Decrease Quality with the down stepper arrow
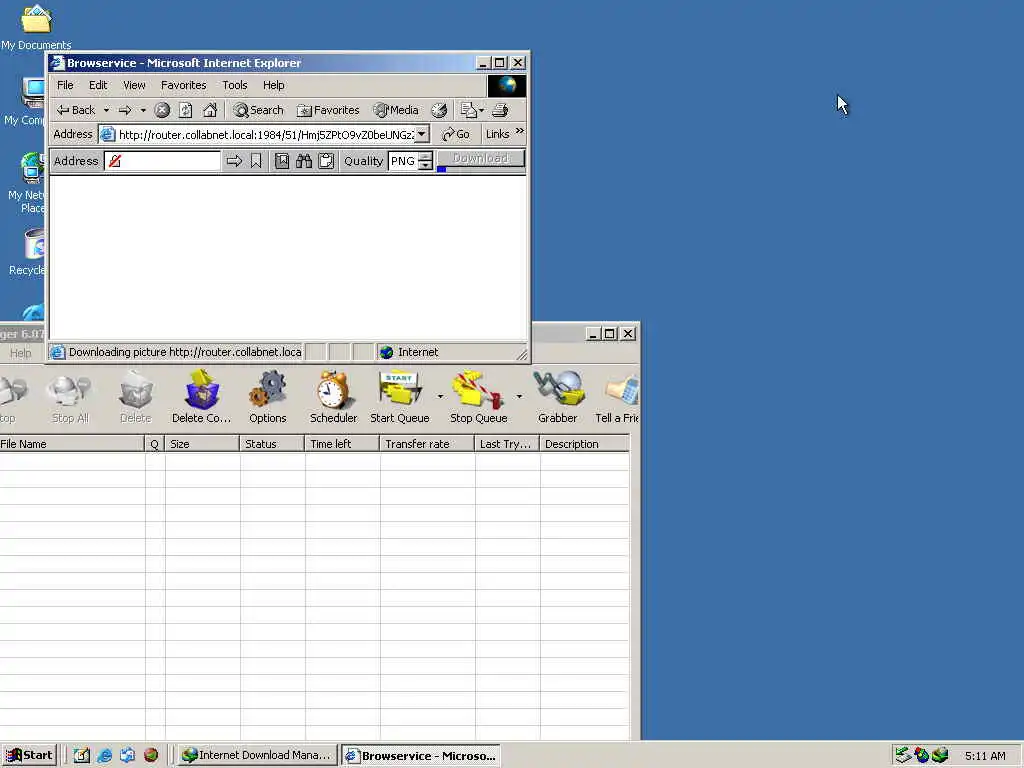Viewport: 1024px width, 768px height. pos(425,165)
